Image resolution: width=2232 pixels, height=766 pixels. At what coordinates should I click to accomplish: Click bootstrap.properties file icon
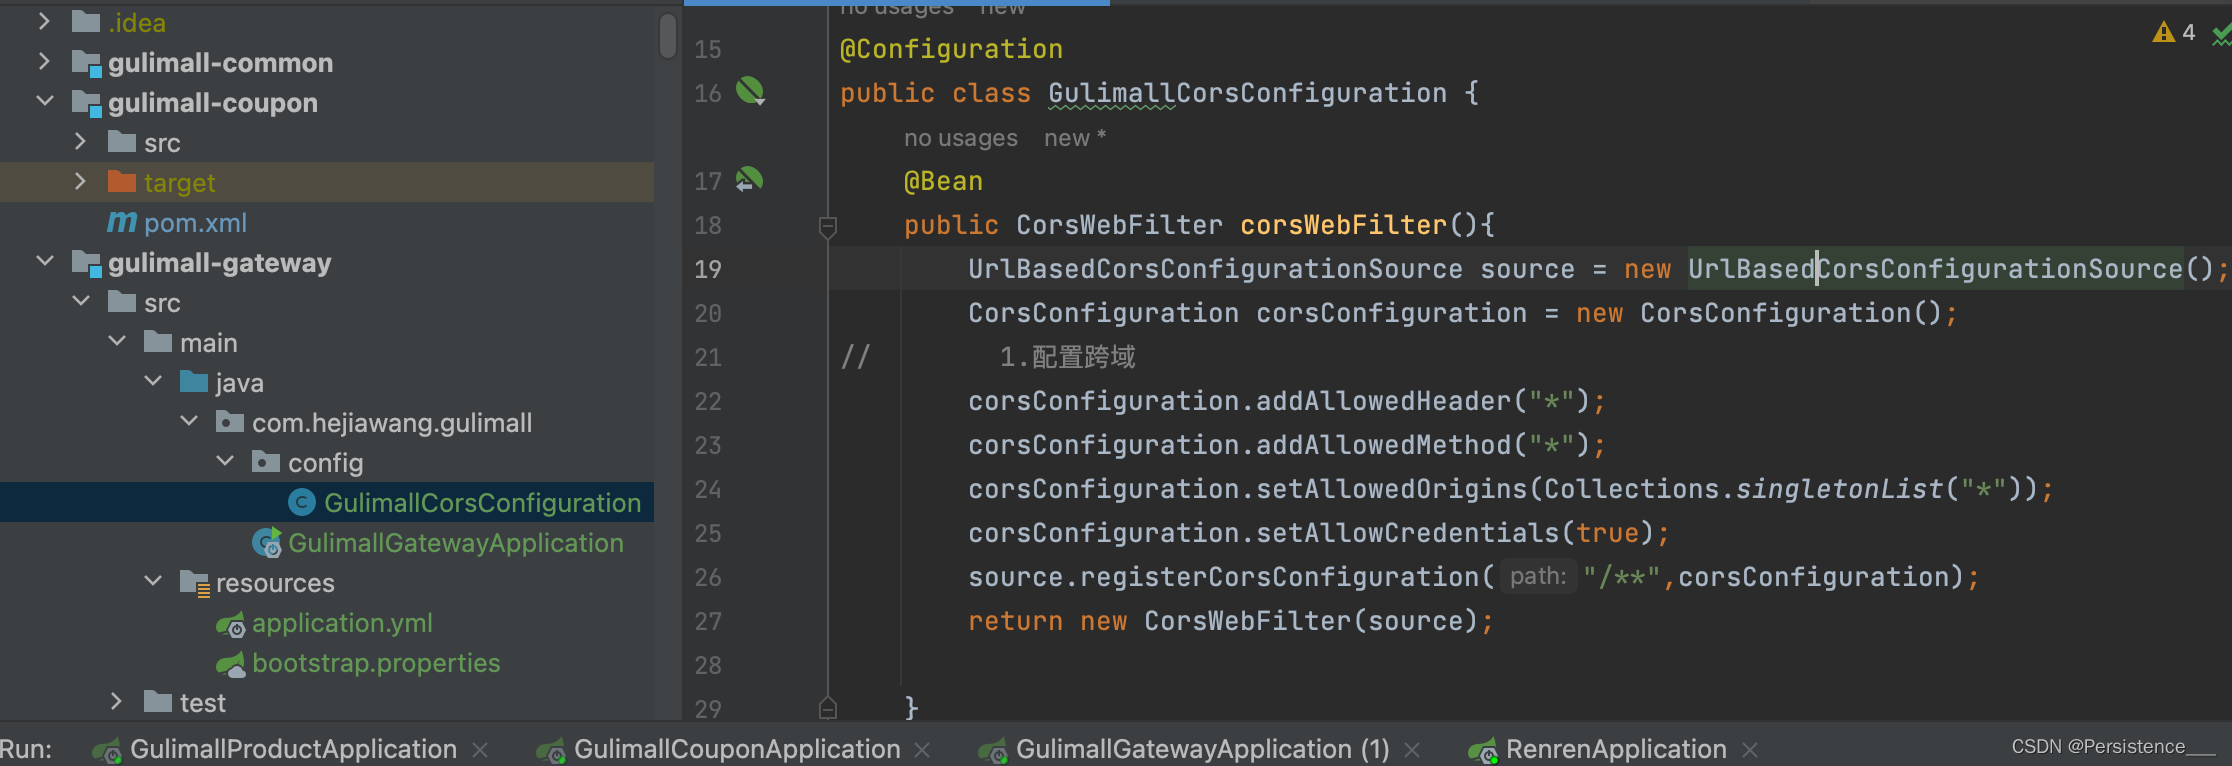pos(231,663)
